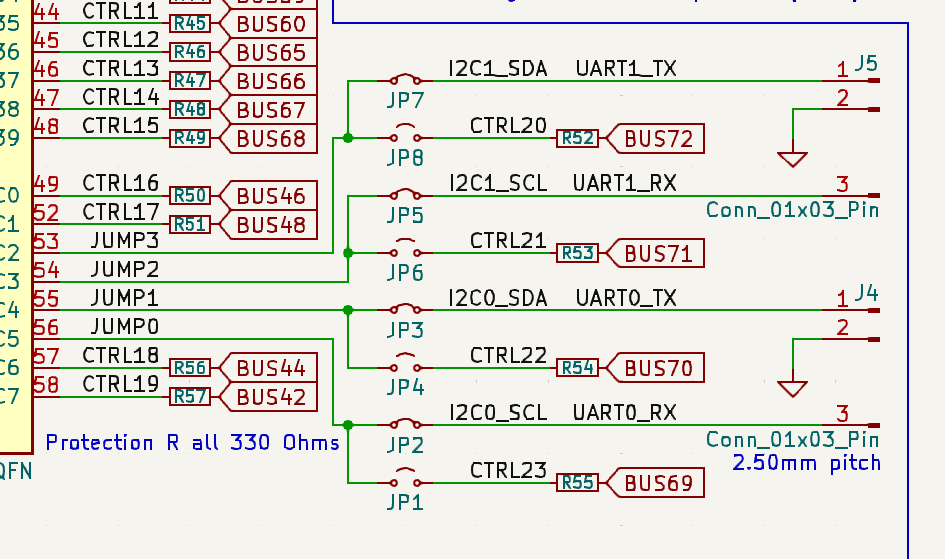945x559 pixels.
Task: Click the J5 connector reference
Action: point(866,64)
